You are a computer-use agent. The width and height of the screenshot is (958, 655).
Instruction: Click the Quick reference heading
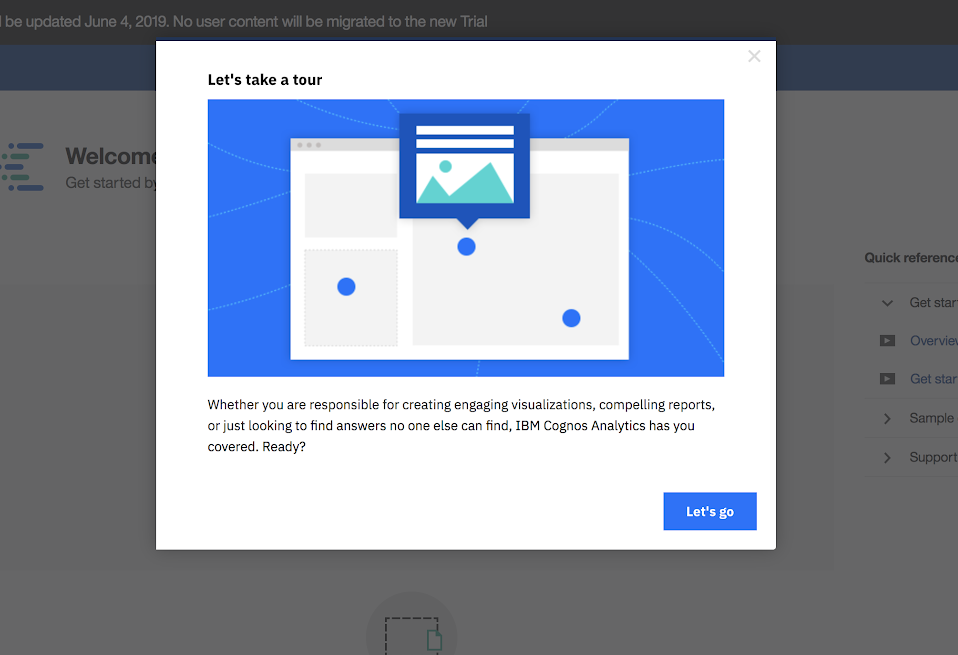911,258
